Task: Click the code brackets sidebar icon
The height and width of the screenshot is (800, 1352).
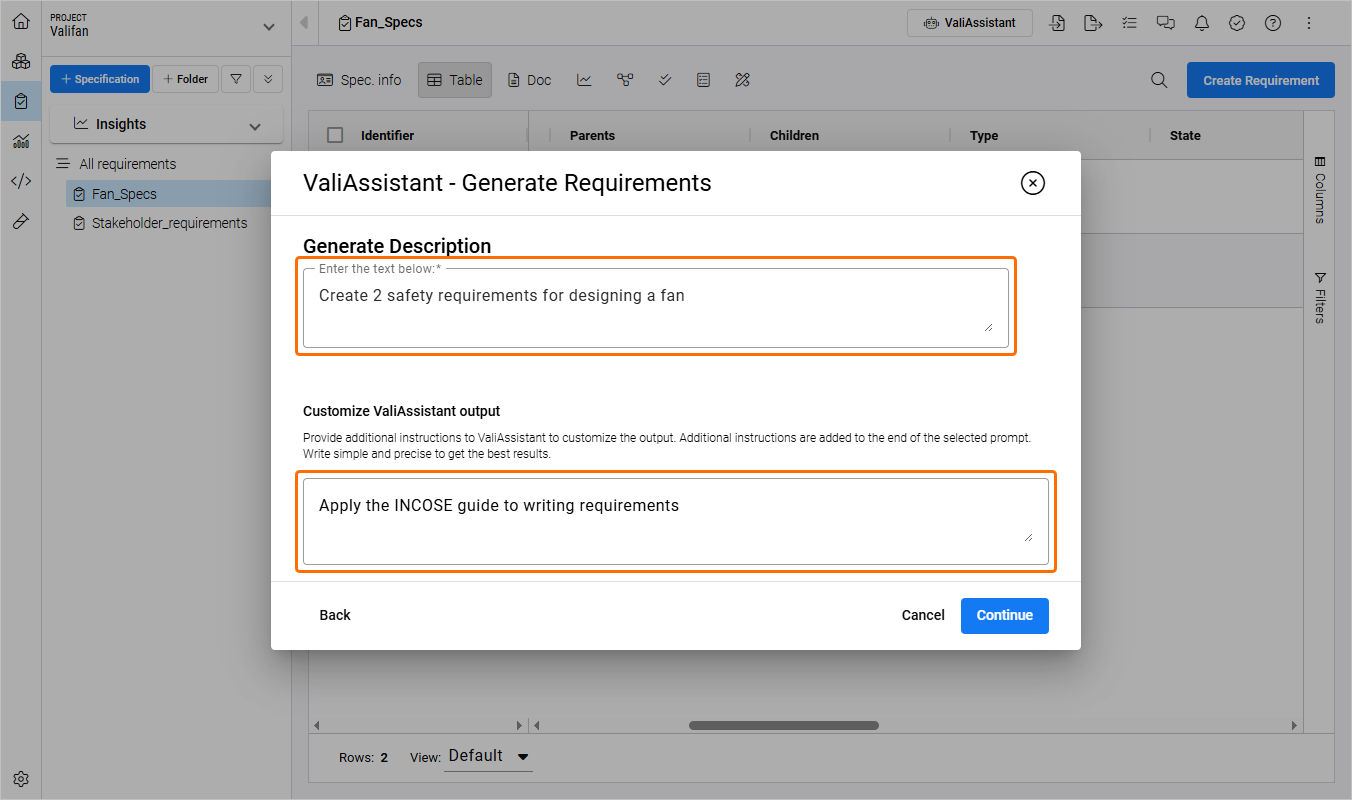Action: [x=21, y=181]
